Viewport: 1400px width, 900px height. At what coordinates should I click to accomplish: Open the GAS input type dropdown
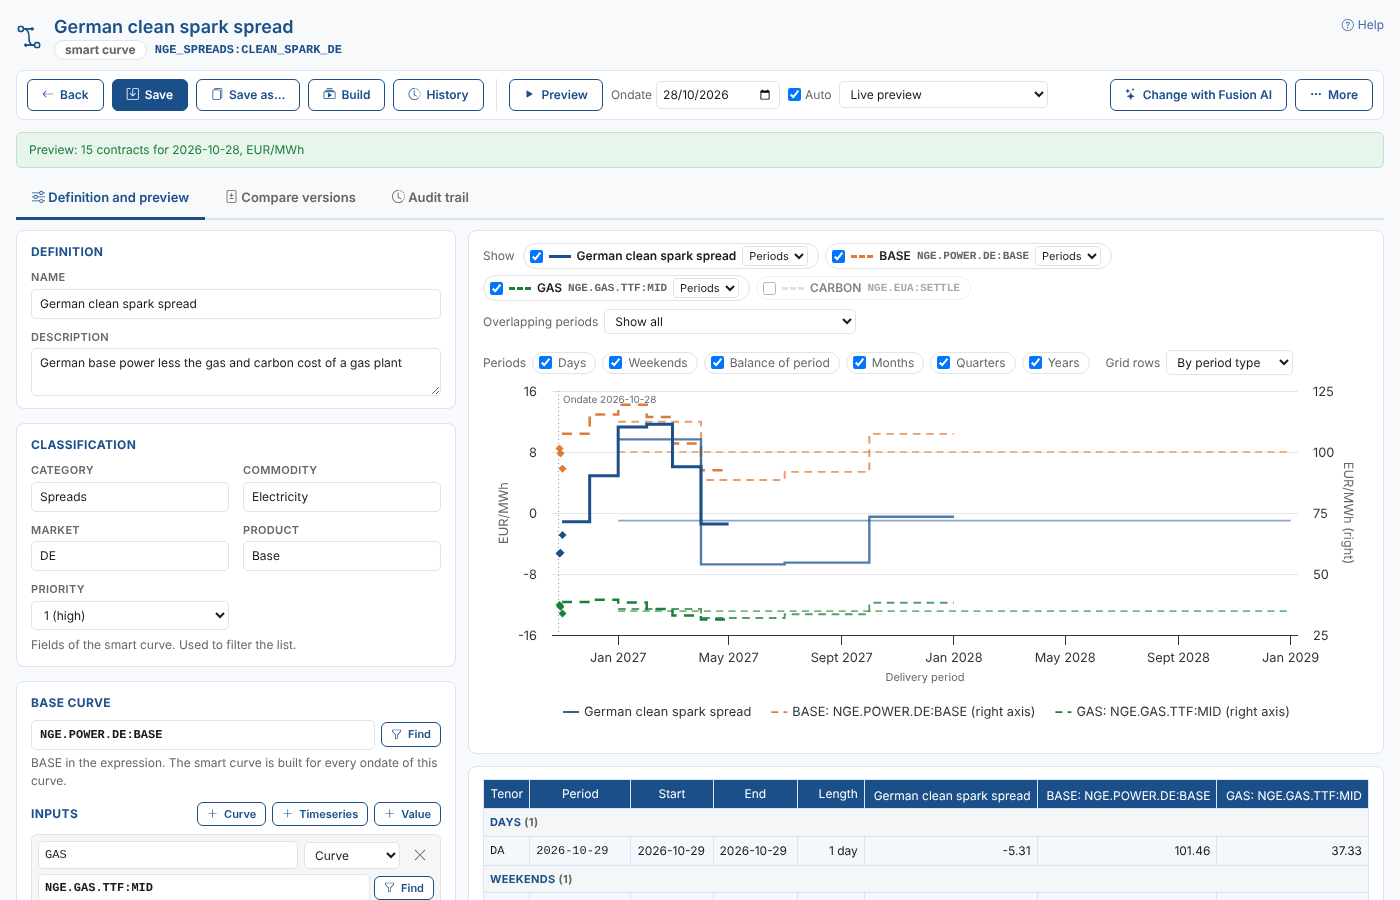[x=354, y=856]
